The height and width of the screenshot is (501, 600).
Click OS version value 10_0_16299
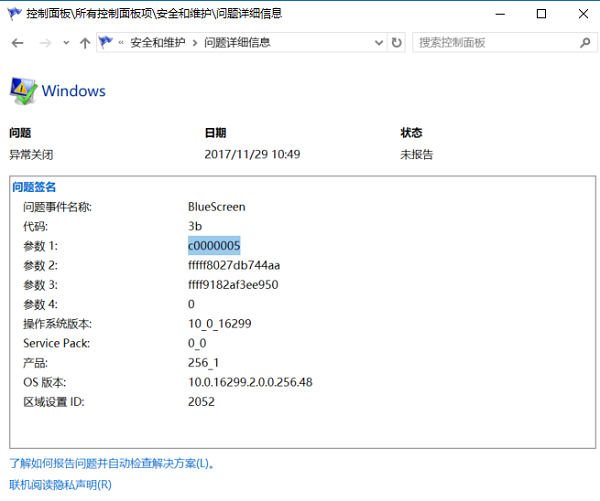tap(220, 324)
